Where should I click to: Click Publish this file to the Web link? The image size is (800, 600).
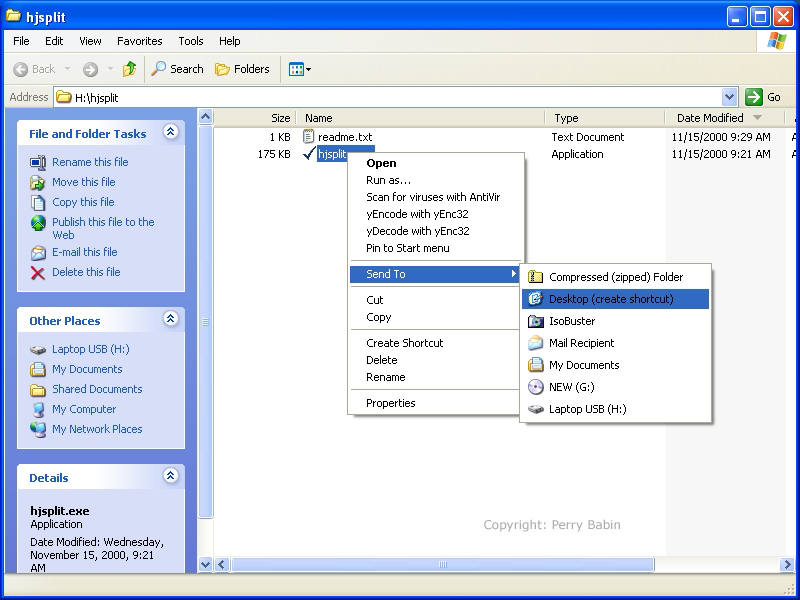(103, 229)
